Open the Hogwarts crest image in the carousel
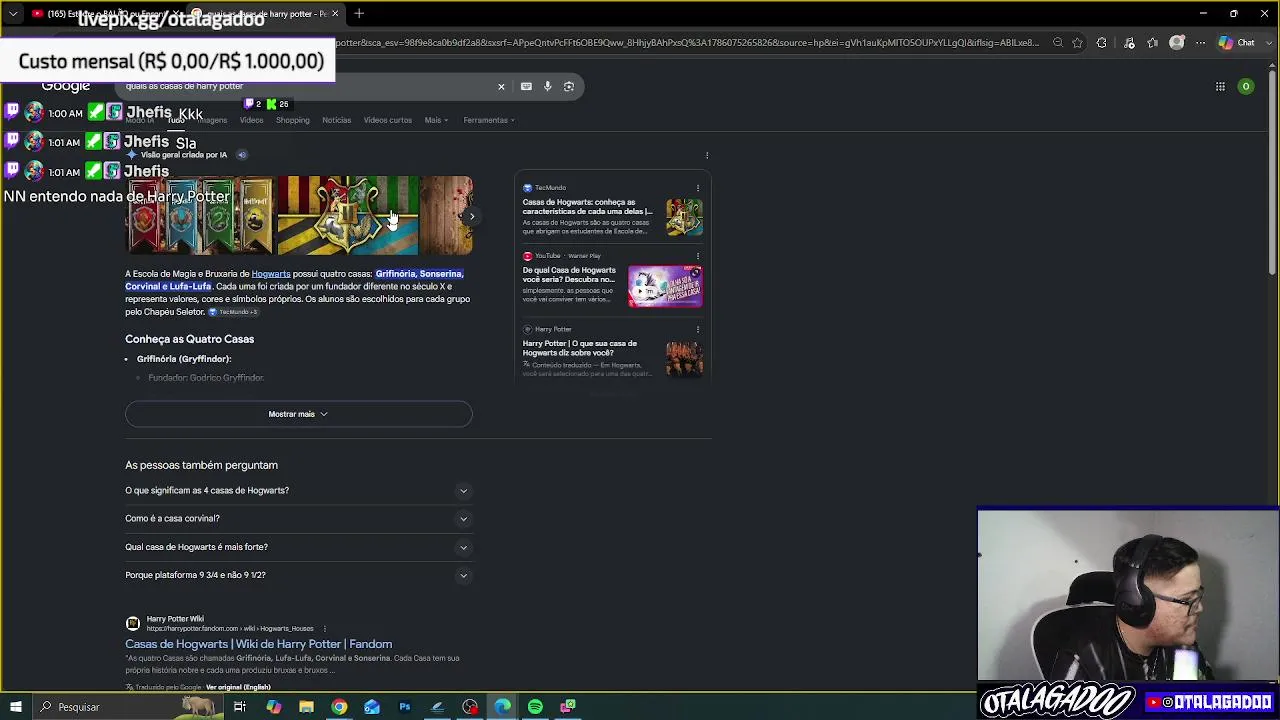1280x720 pixels. pyautogui.click(x=347, y=216)
